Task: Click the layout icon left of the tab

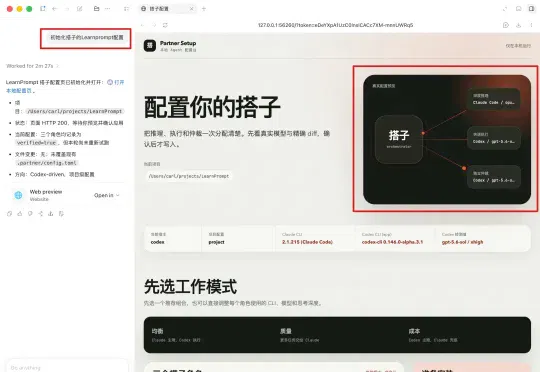Action: tap(126, 9)
